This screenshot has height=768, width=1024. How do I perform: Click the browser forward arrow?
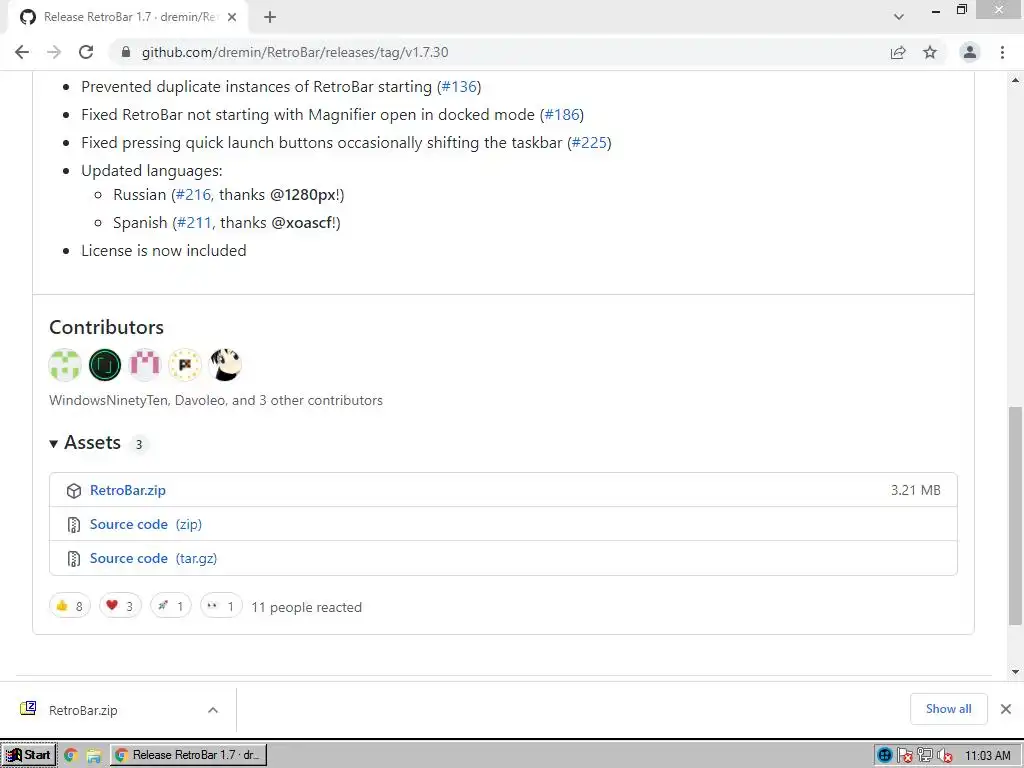click(x=54, y=52)
